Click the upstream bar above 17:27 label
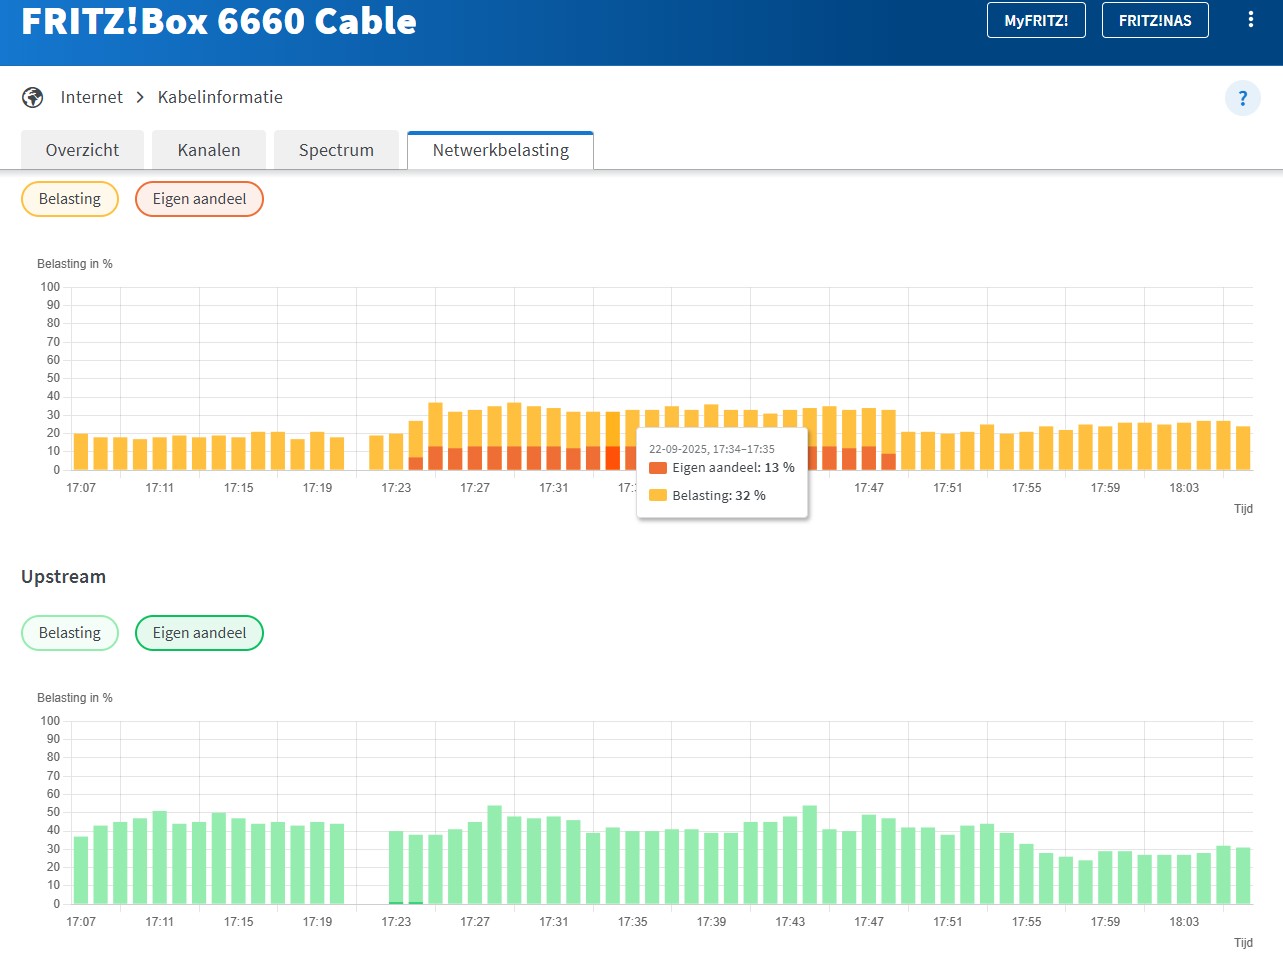The height and width of the screenshot is (958, 1283). tap(475, 863)
